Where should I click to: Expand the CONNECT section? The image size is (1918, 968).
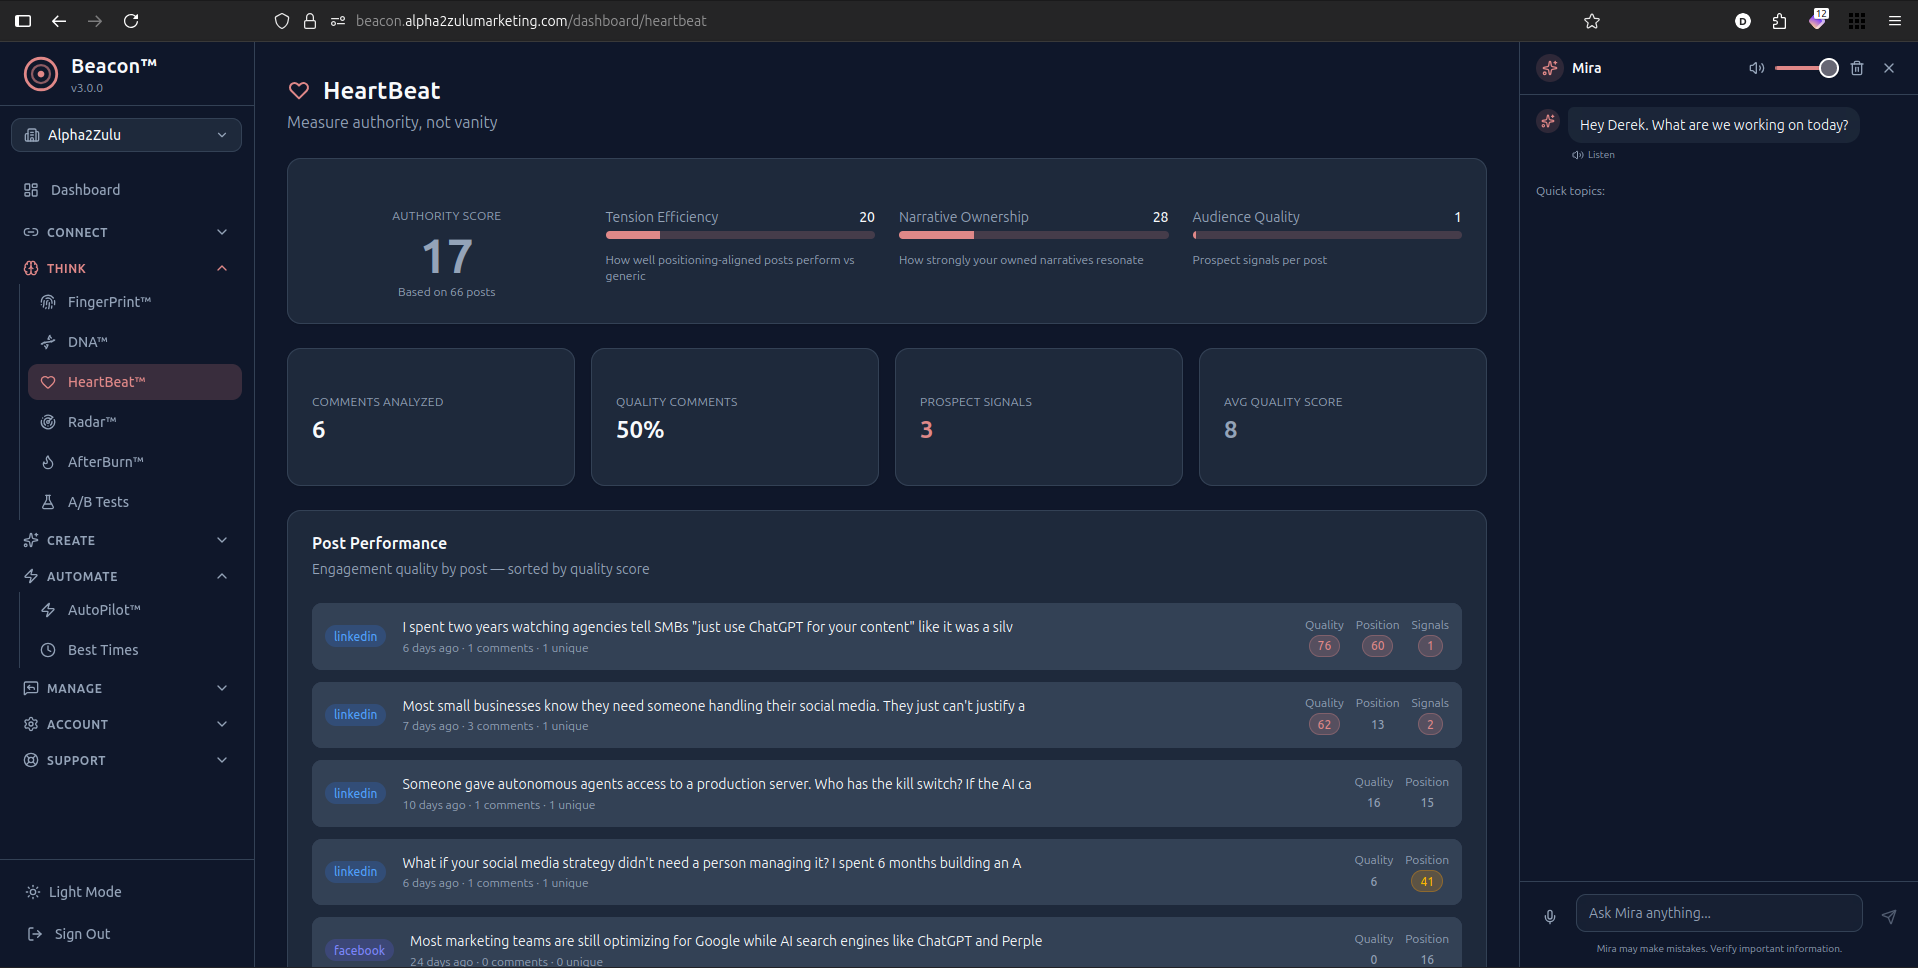pyautogui.click(x=126, y=232)
